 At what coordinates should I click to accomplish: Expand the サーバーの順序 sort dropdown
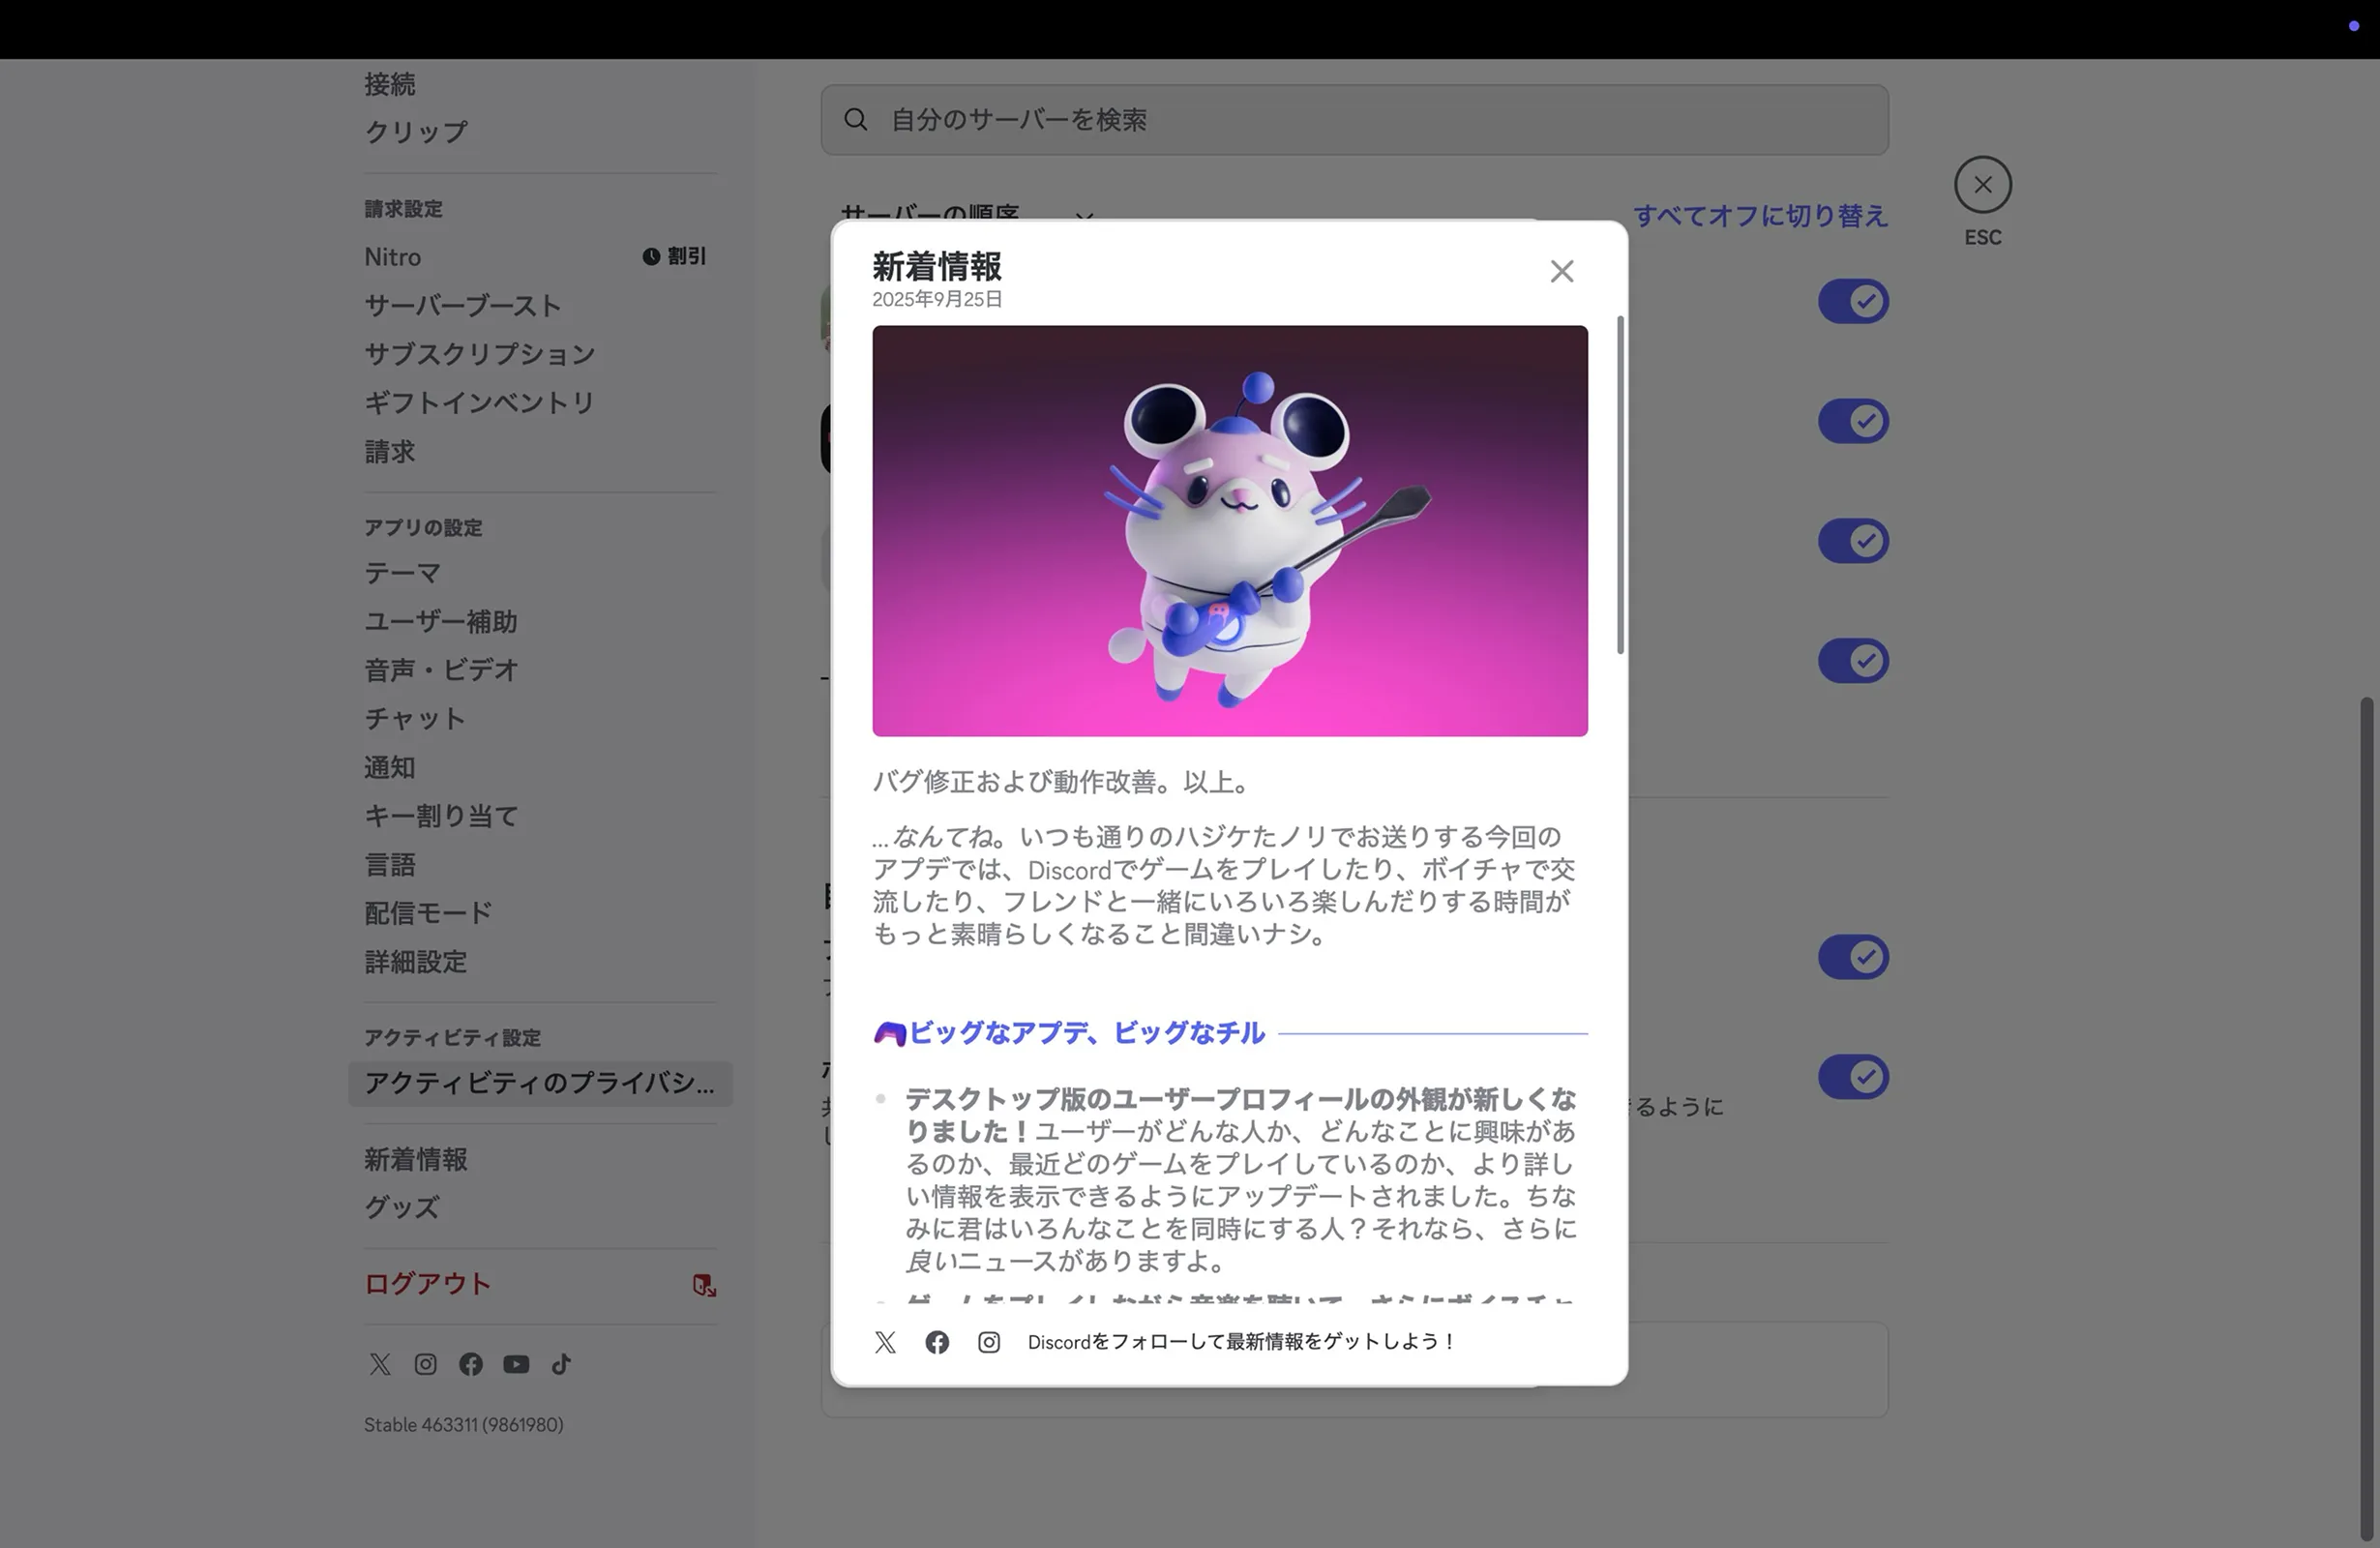pyautogui.click(x=968, y=214)
